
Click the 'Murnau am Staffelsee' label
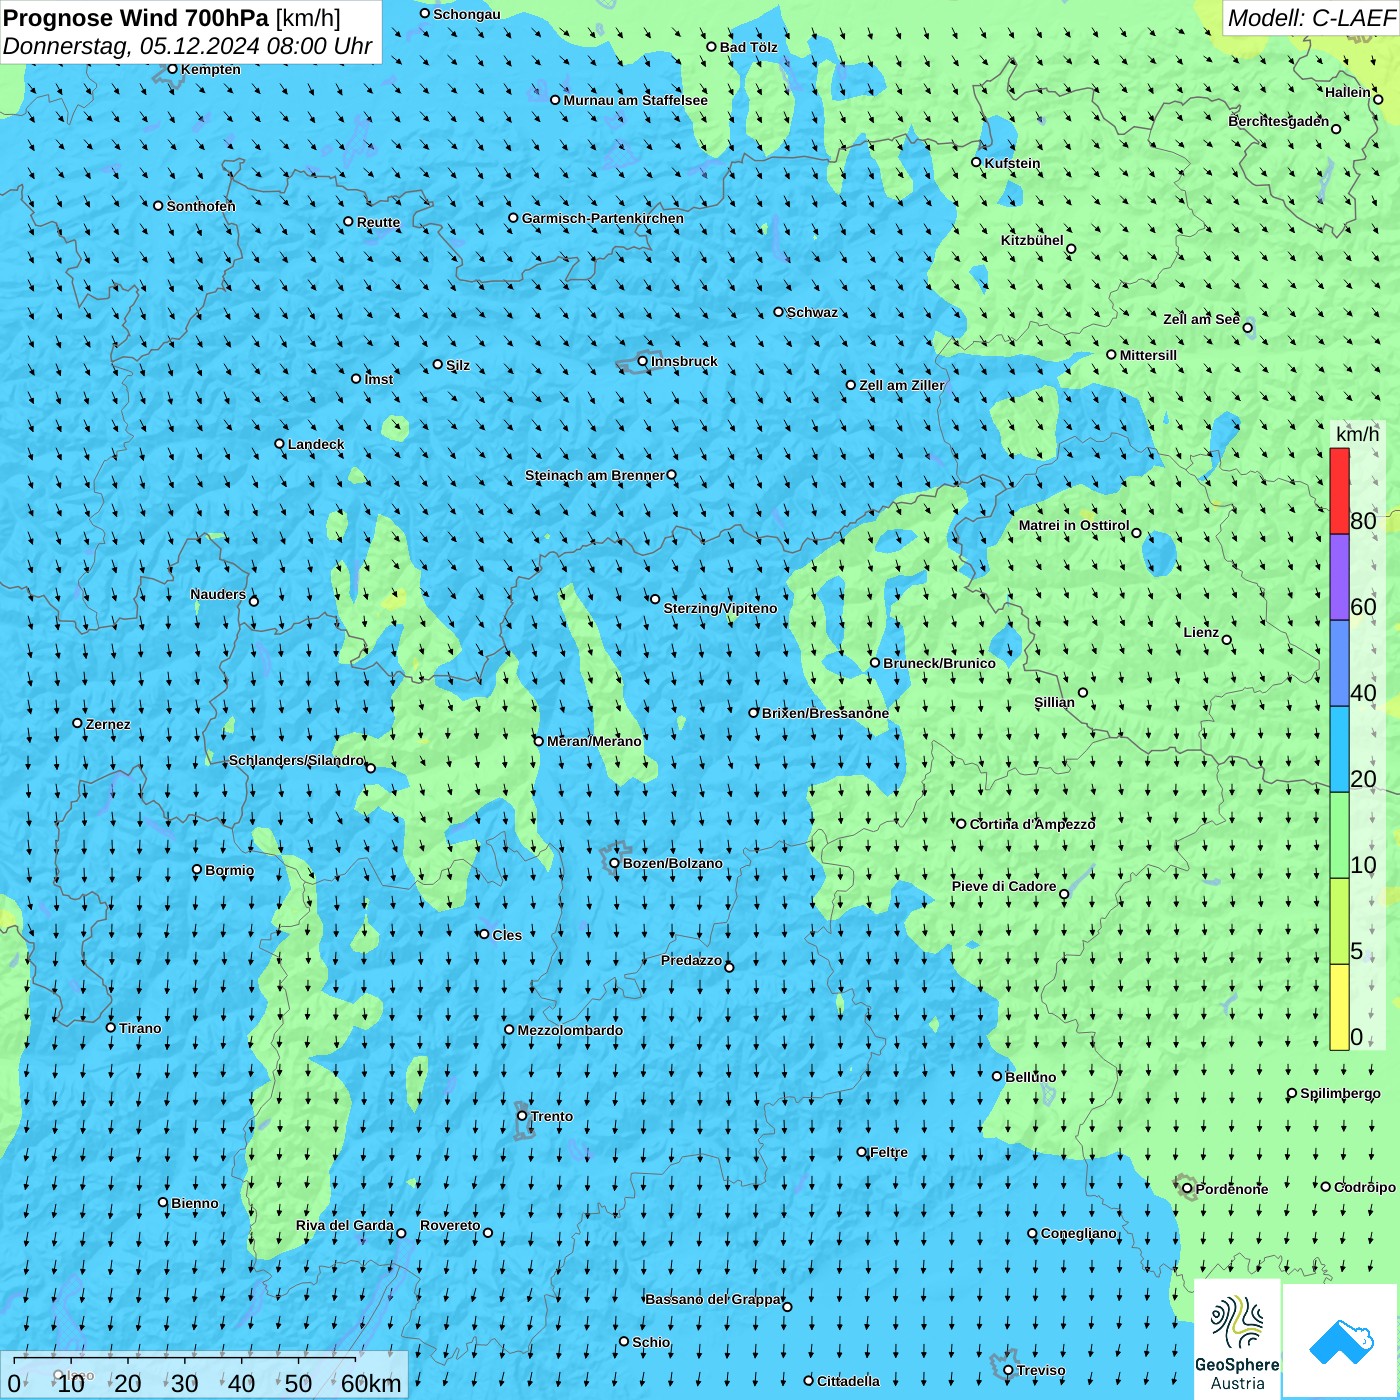(635, 100)
